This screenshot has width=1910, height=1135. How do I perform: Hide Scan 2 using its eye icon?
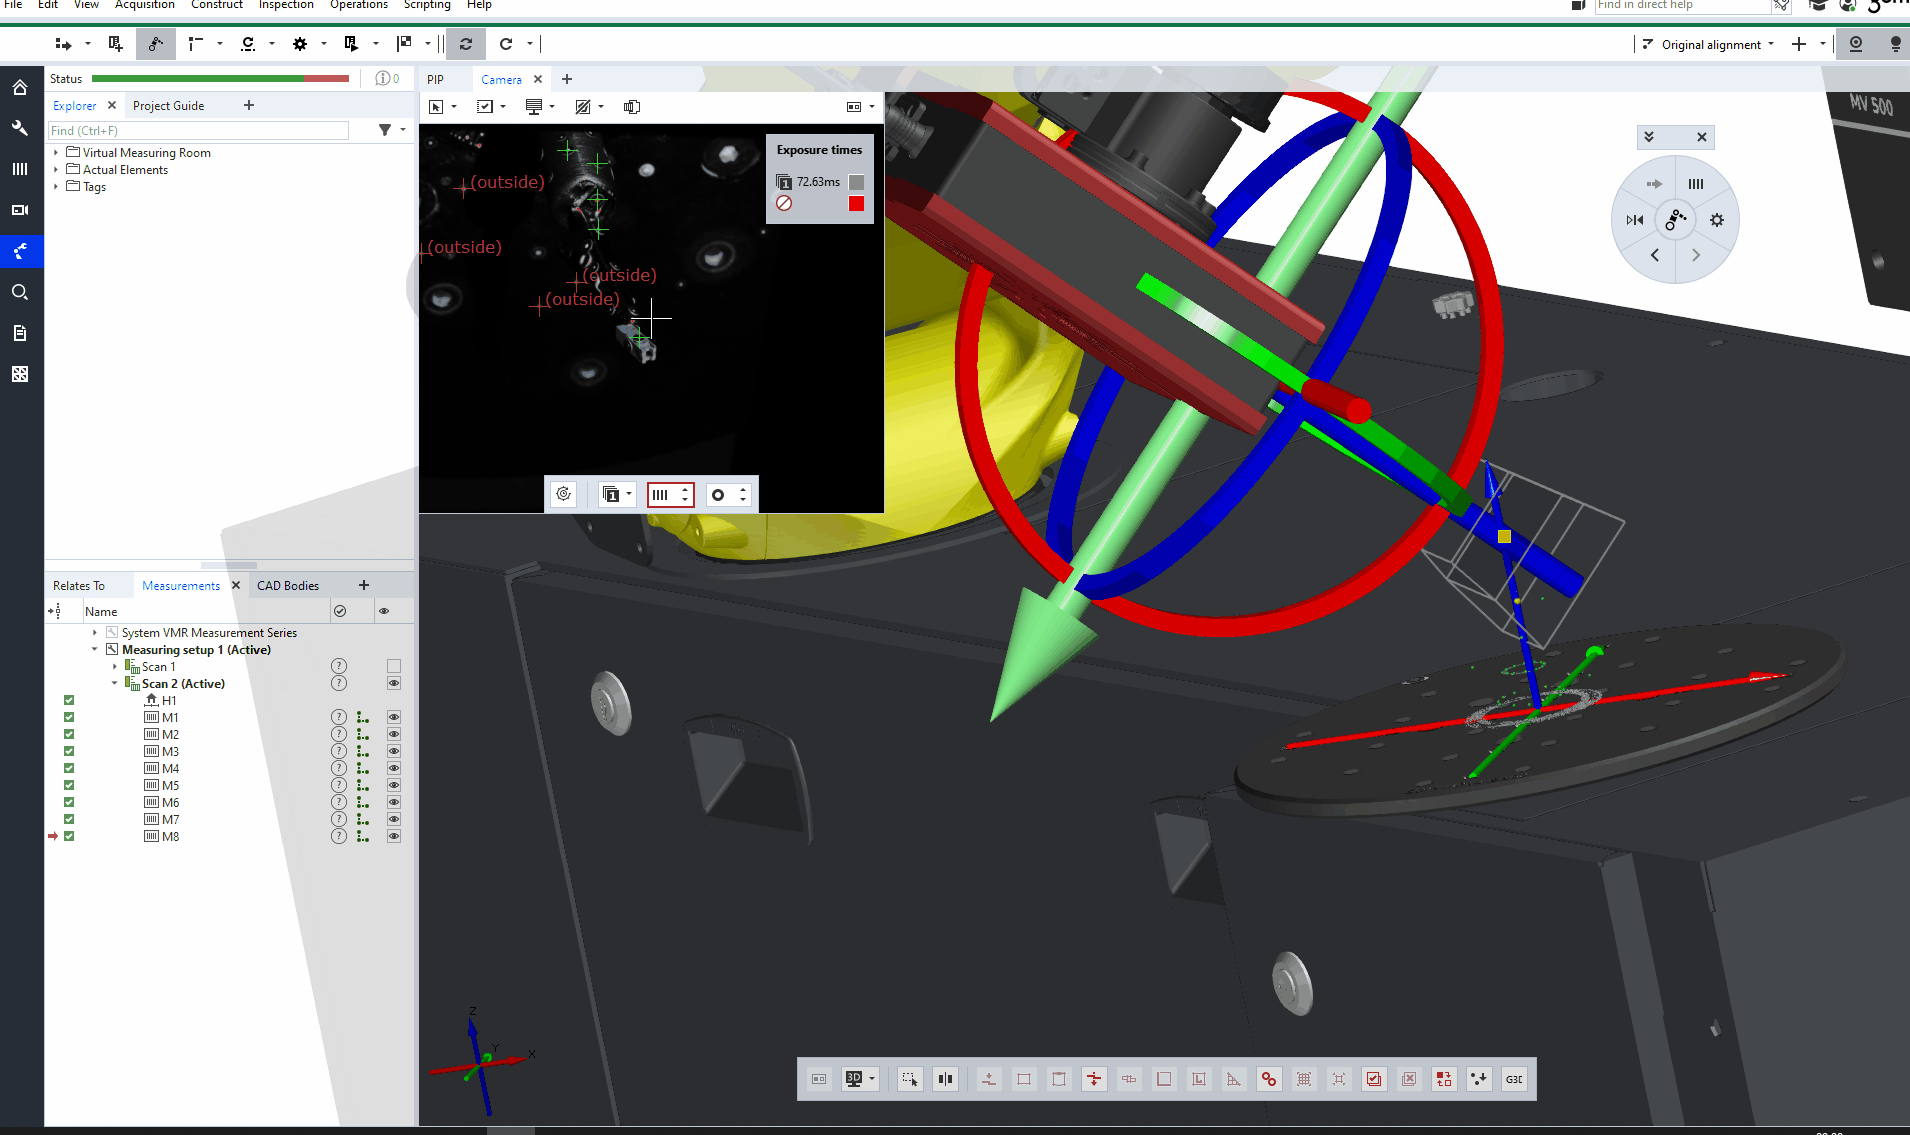[x=393, y=683]
